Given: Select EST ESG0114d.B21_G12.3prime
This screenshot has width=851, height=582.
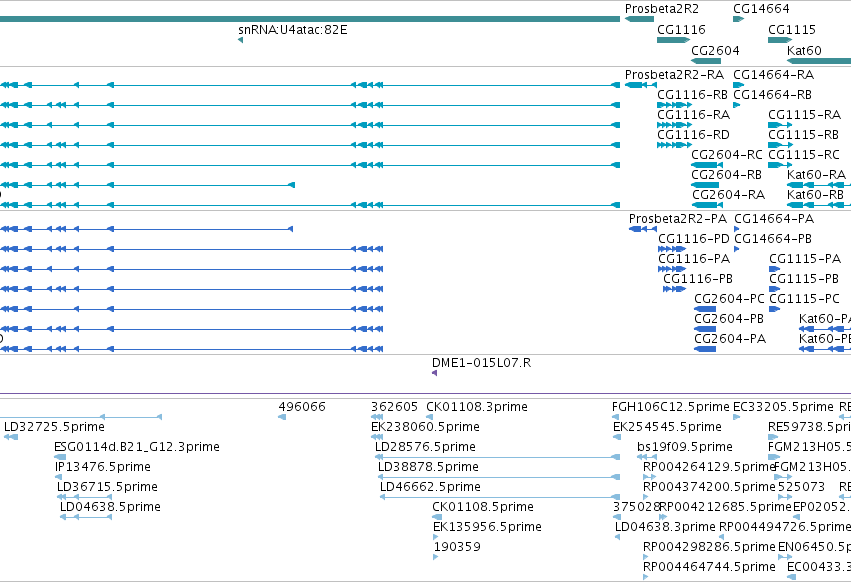Looking at the screenshot, I should coord(60,457).
